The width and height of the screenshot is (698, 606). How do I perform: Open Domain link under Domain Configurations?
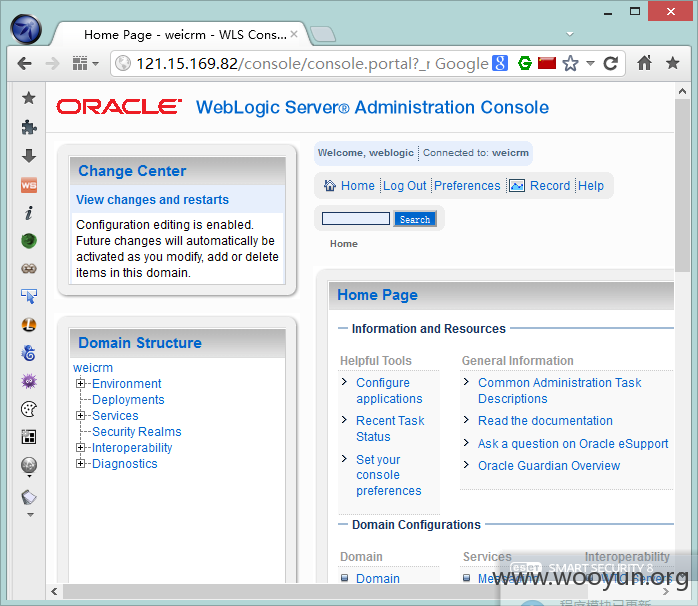[x=377, y=578]
